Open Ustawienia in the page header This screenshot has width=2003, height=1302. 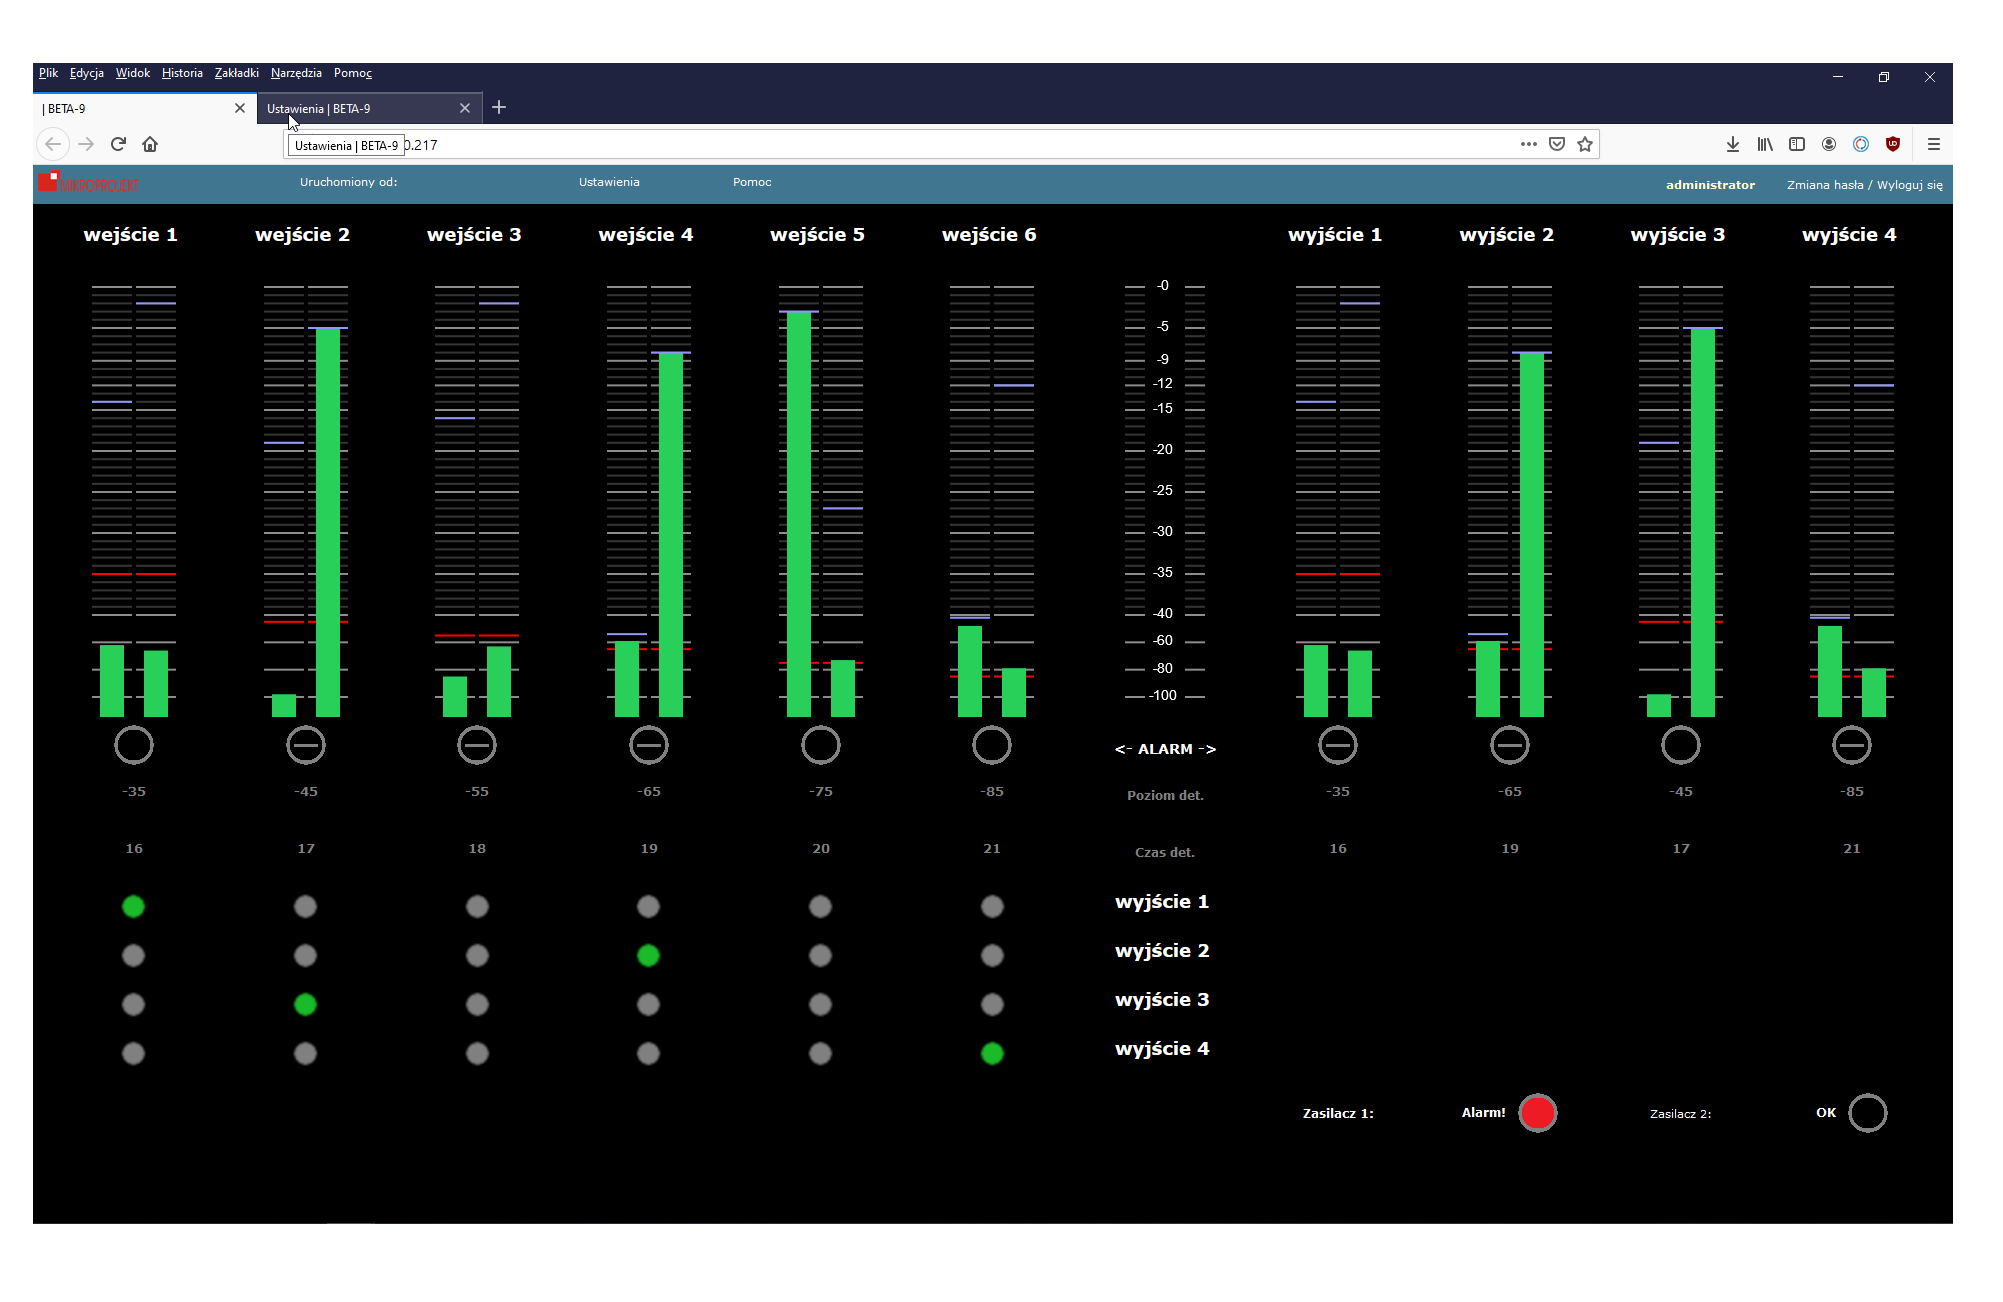coord(609,182)
